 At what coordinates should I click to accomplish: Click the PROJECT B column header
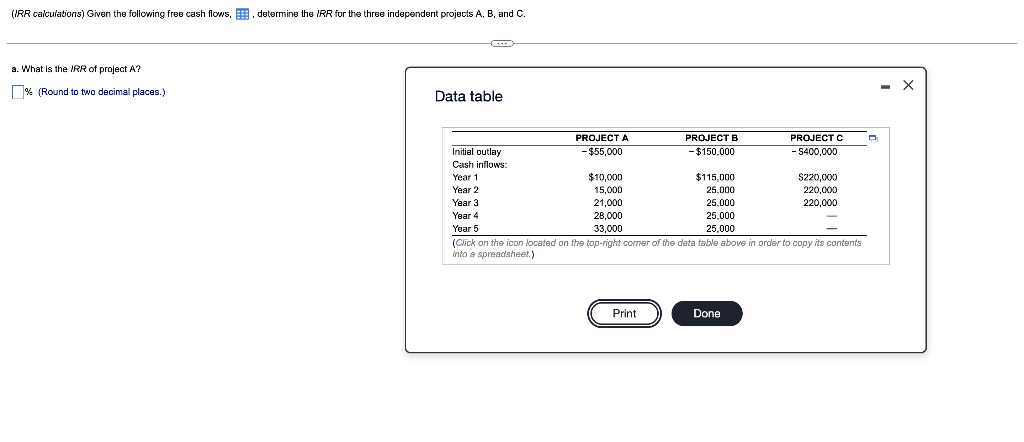point(711,138)
